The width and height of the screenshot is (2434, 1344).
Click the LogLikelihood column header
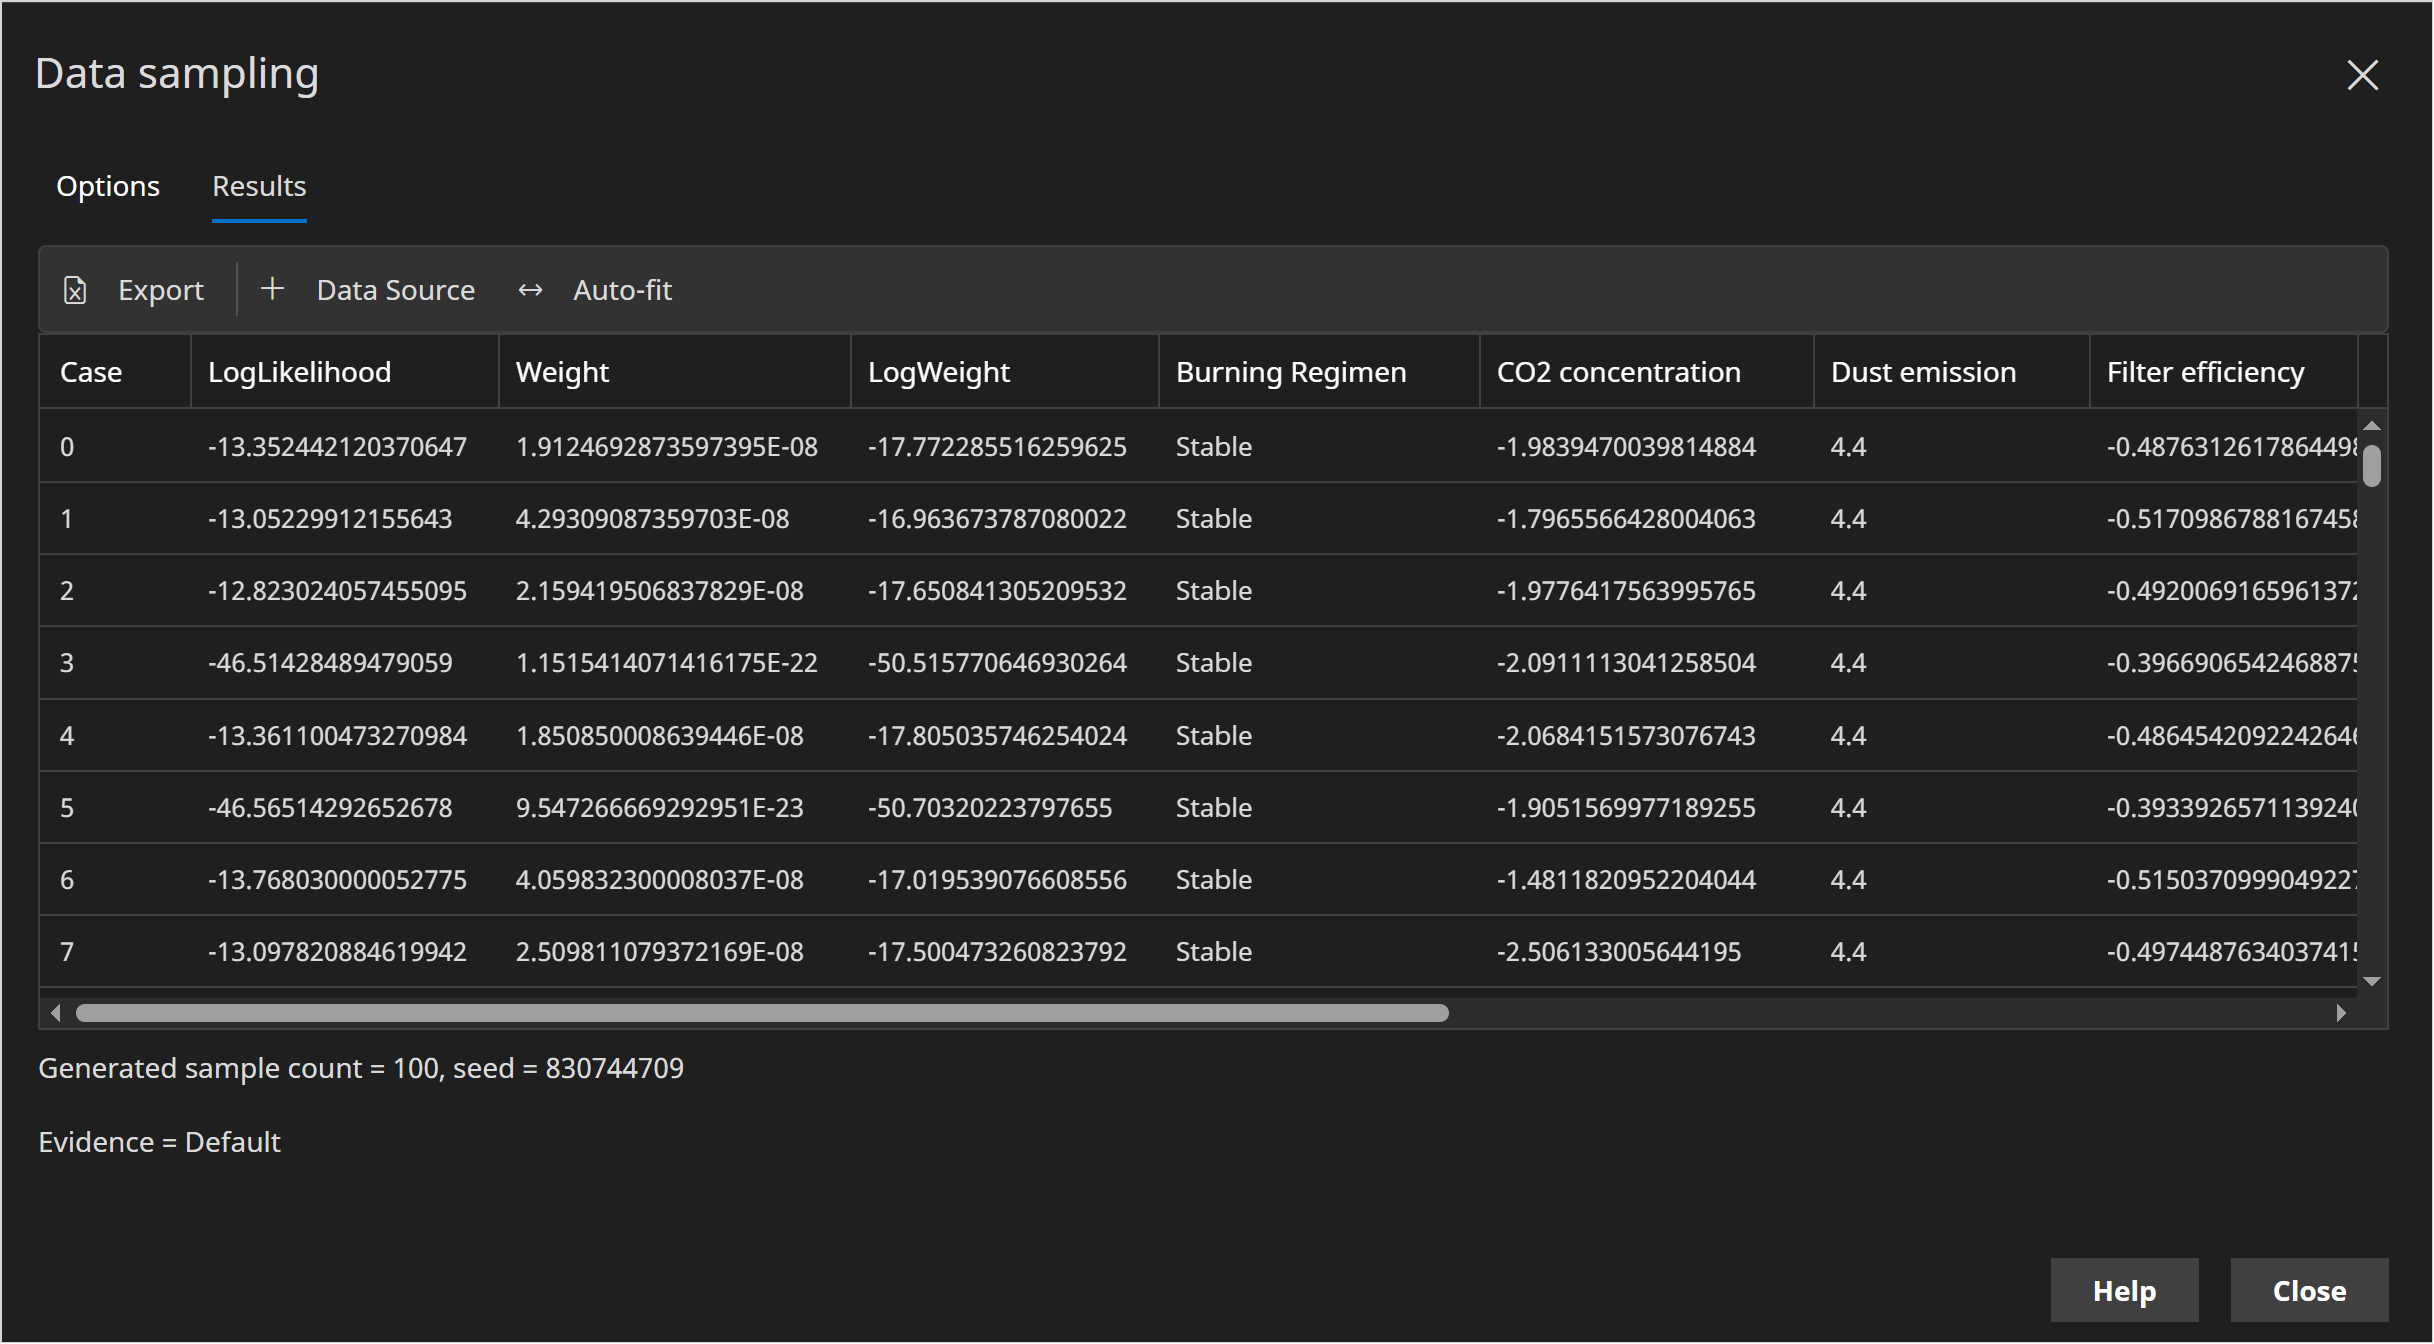pos(299,372)
